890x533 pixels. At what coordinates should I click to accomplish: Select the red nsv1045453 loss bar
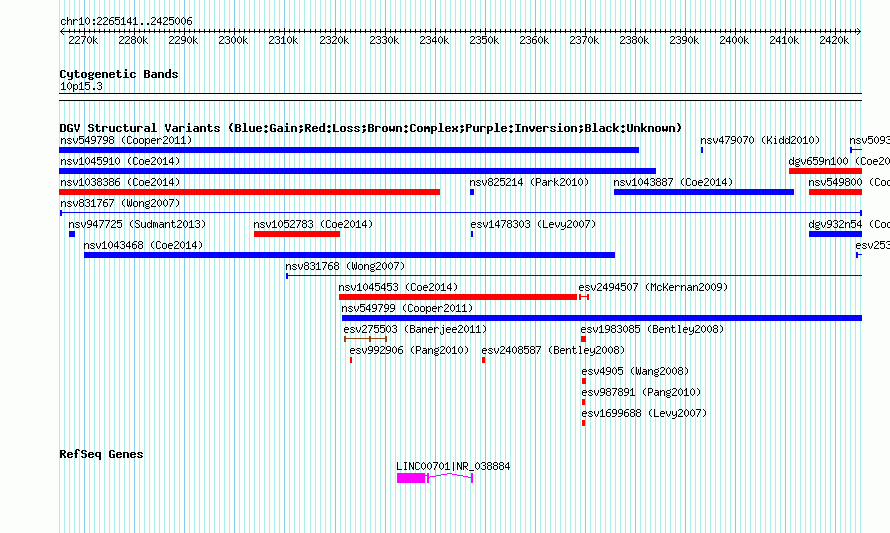tap(458, 297)
